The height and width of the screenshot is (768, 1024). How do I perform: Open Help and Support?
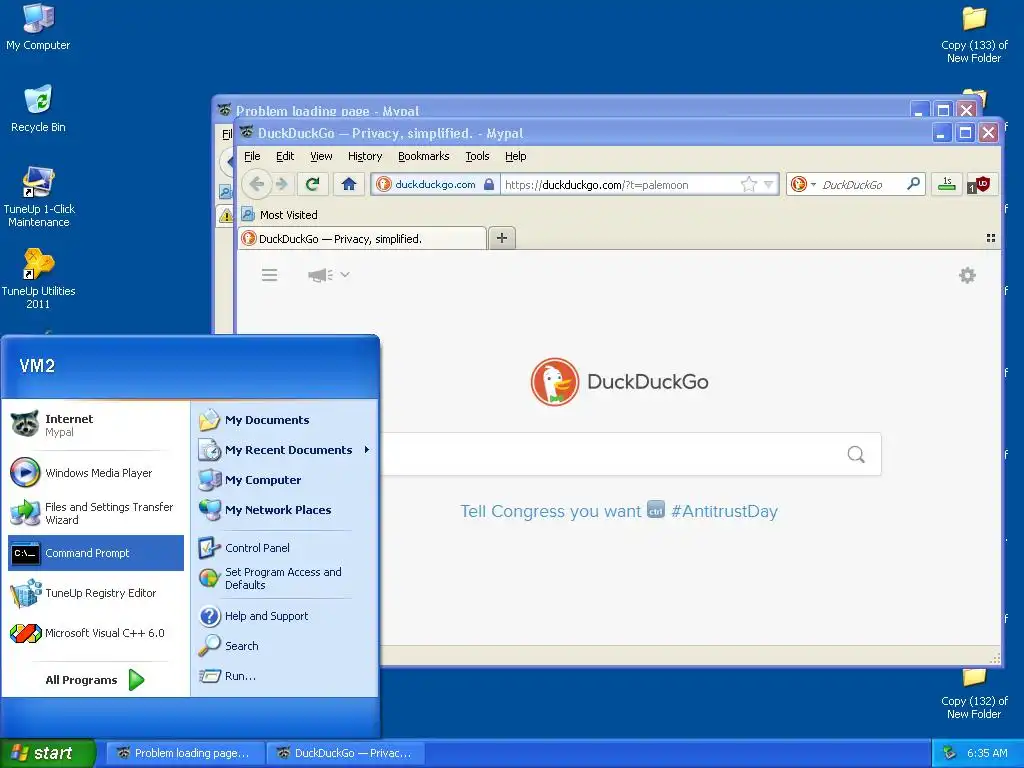coord(285,616)
